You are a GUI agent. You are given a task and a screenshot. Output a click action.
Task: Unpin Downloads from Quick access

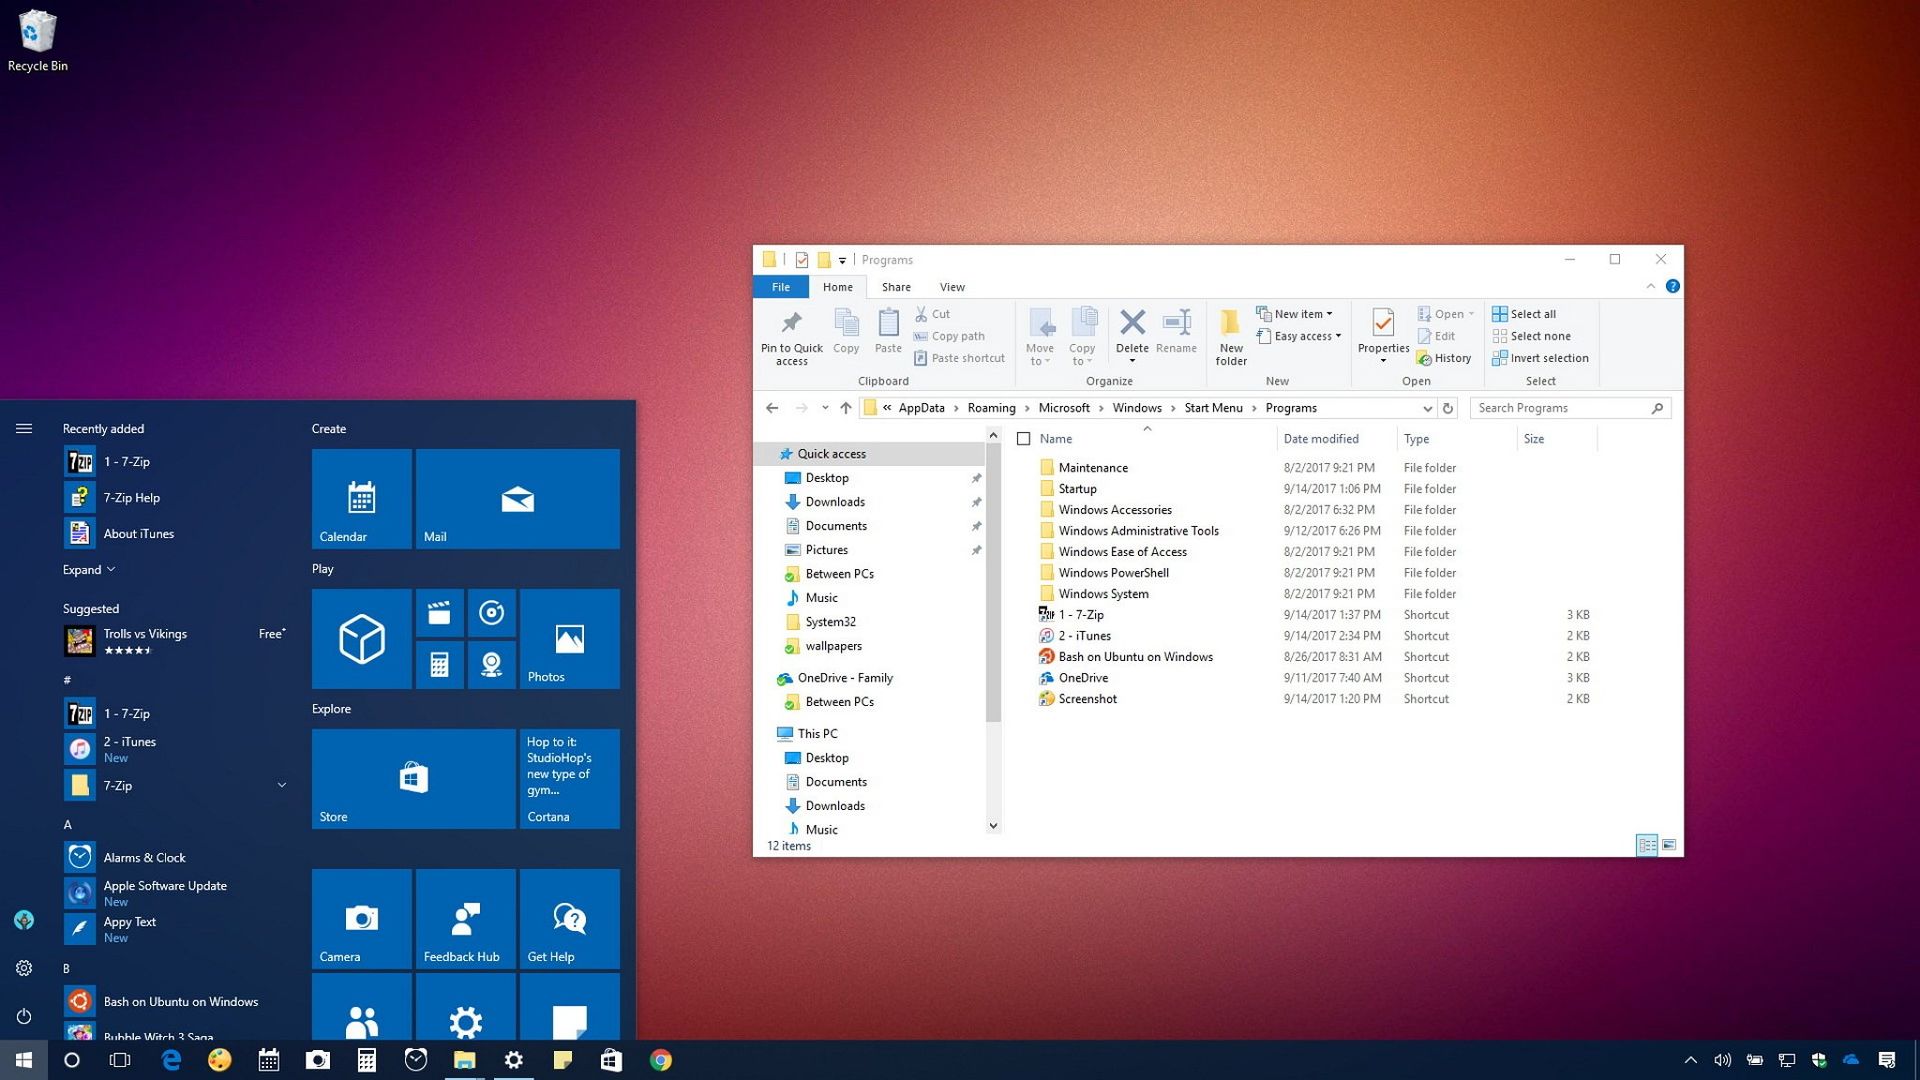pos(977,502)
